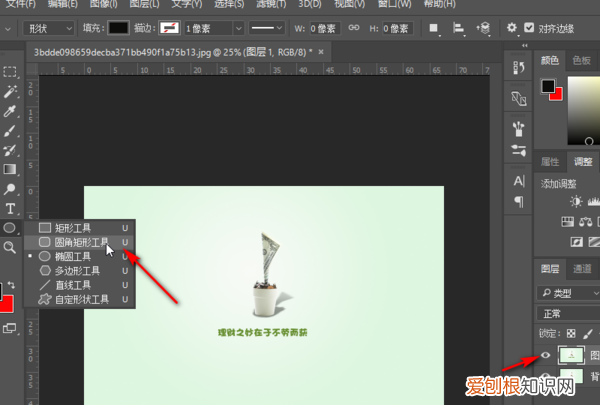Click the color panel foreground swatch
The width and height of the screenshot is (600, 405).
(x=548, y=86)
